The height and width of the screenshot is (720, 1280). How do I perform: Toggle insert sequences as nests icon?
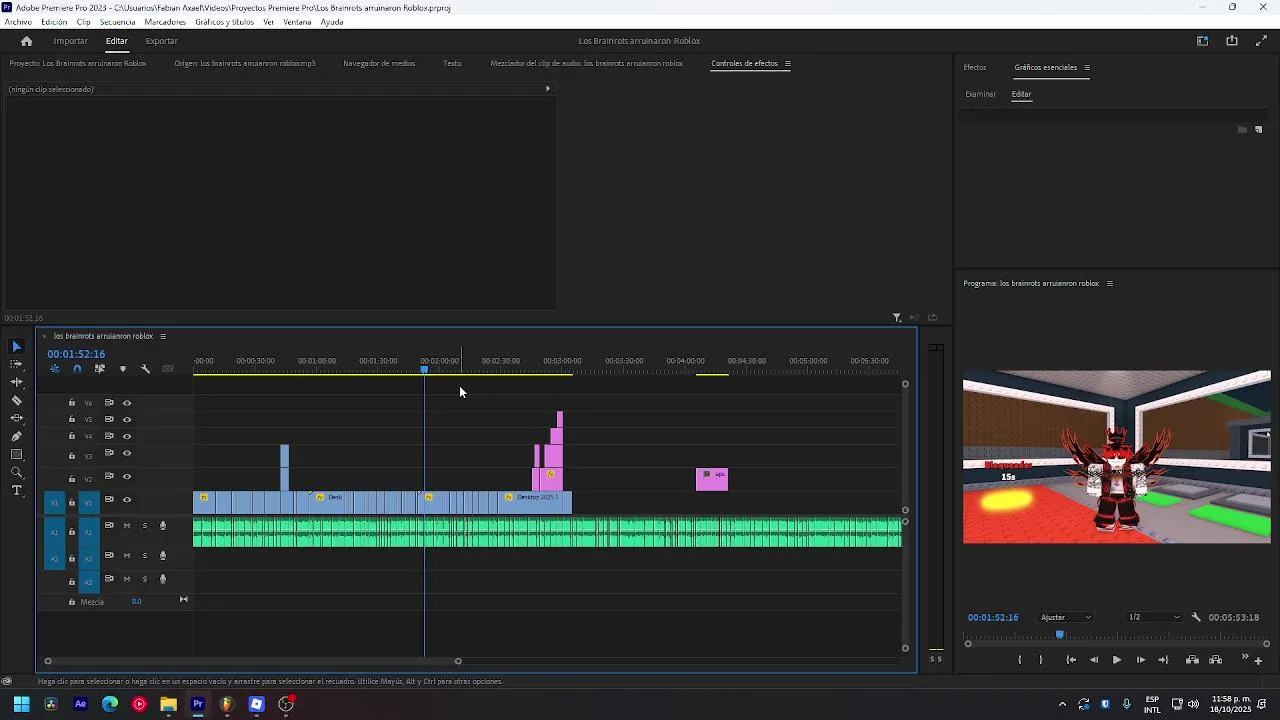click(x=54, y=369)
